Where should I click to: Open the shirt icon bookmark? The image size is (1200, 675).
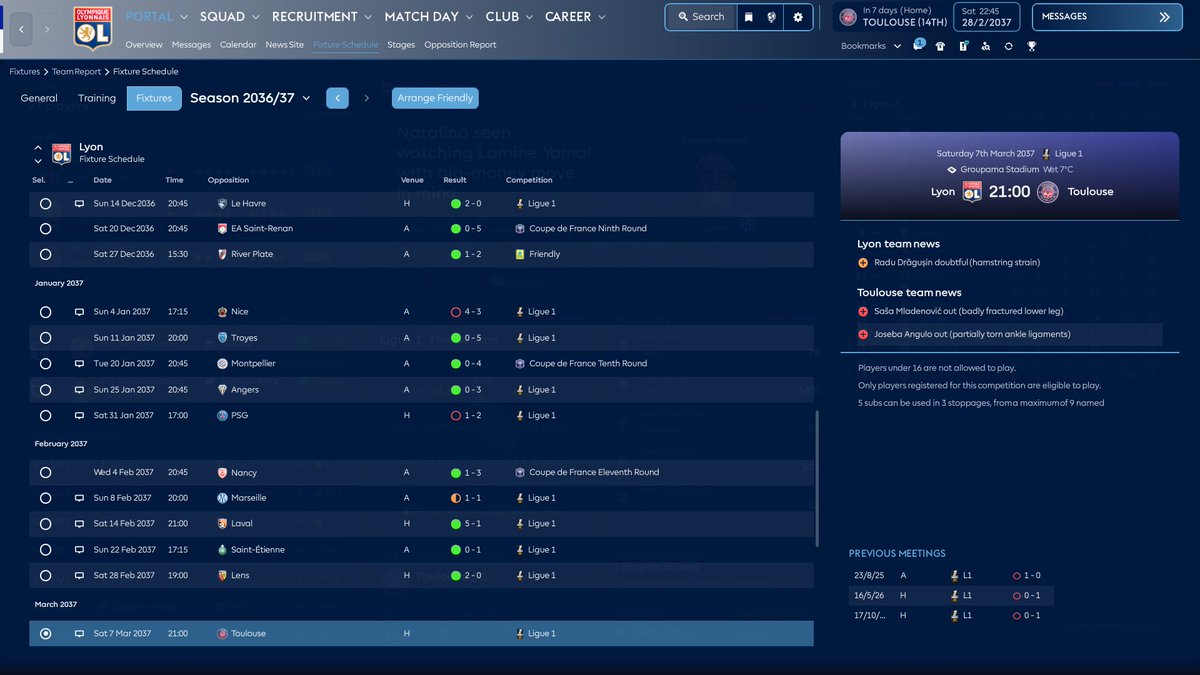click(940, 46)
